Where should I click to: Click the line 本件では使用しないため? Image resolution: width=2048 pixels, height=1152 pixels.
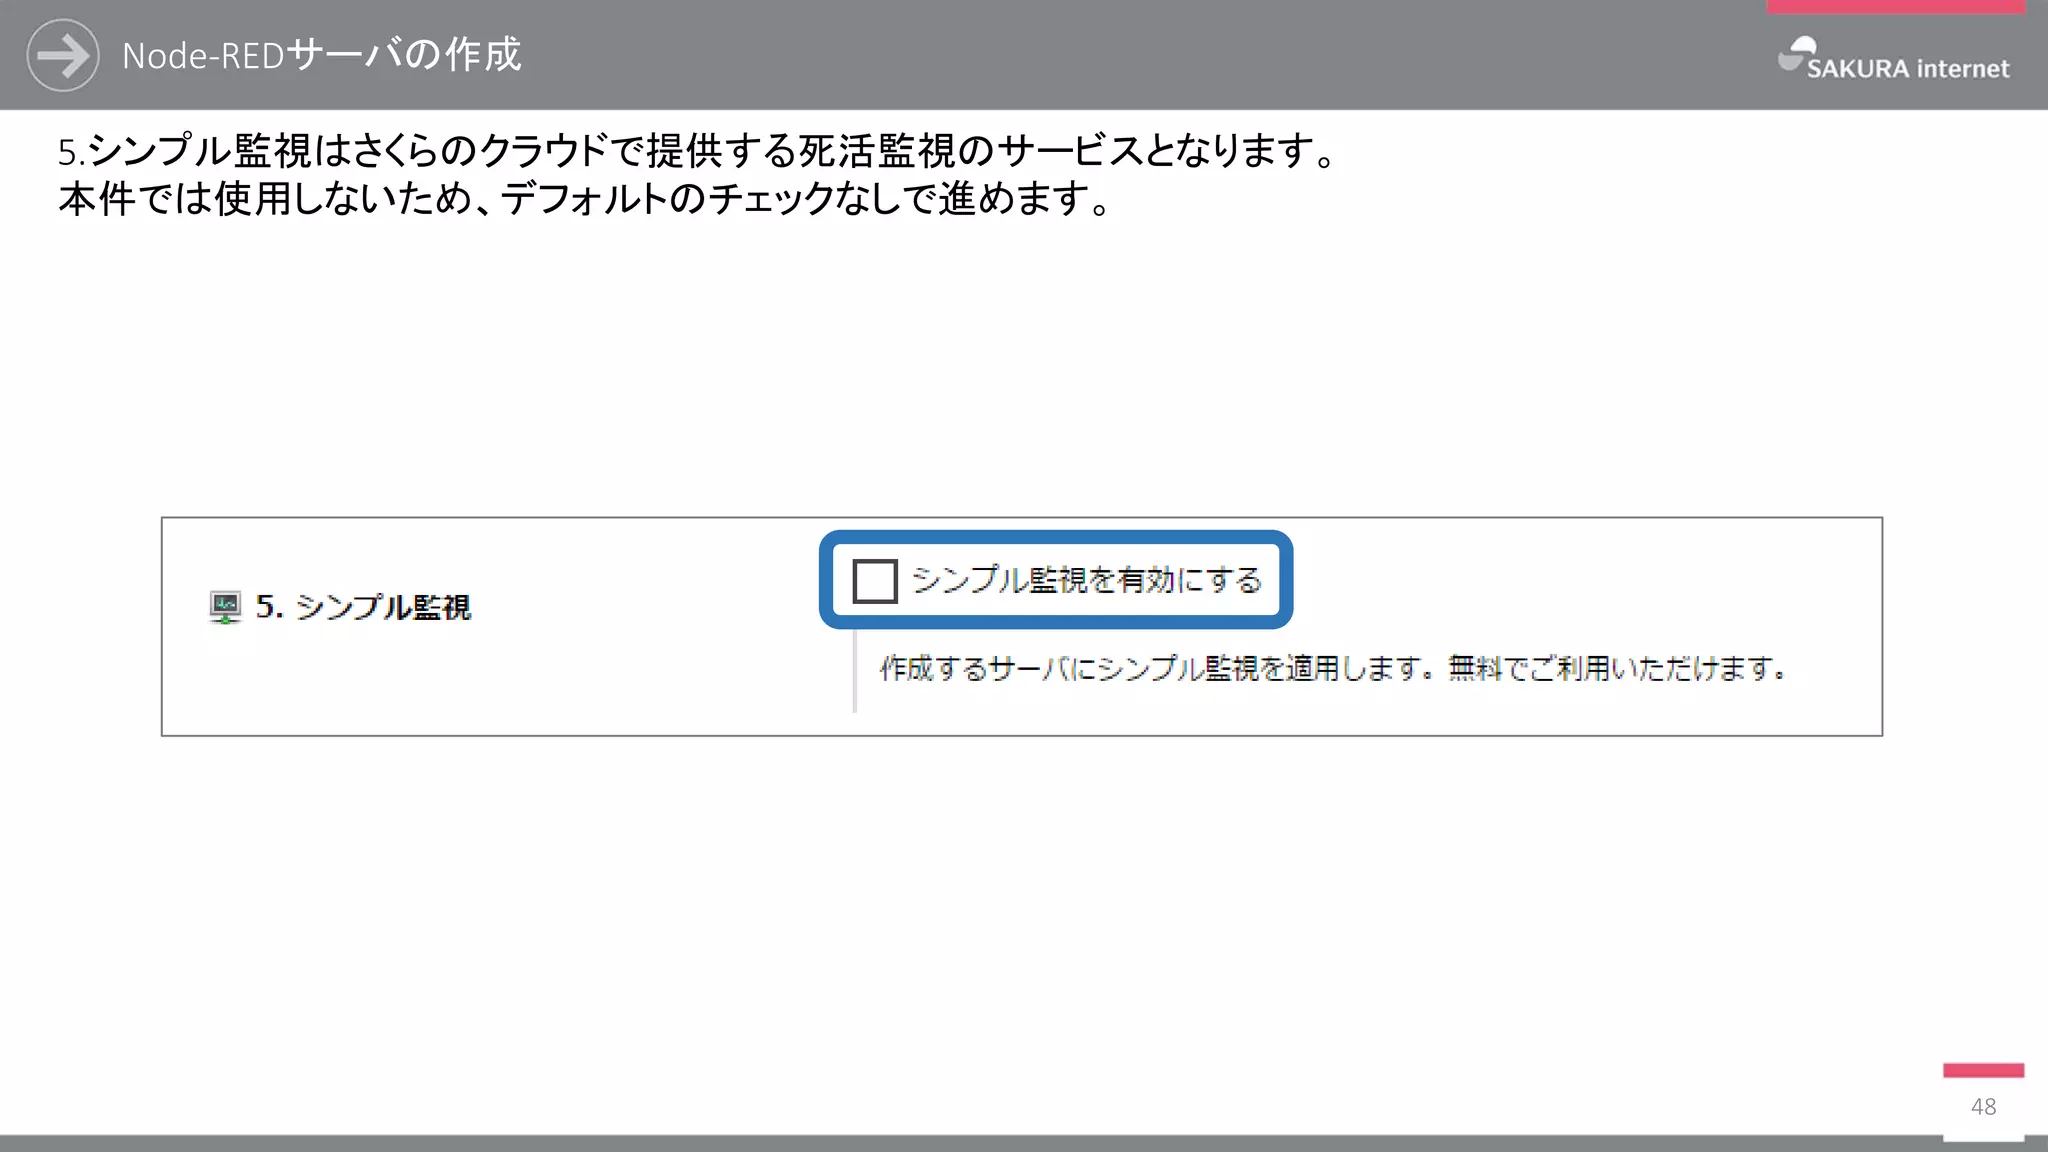point(585,198)
